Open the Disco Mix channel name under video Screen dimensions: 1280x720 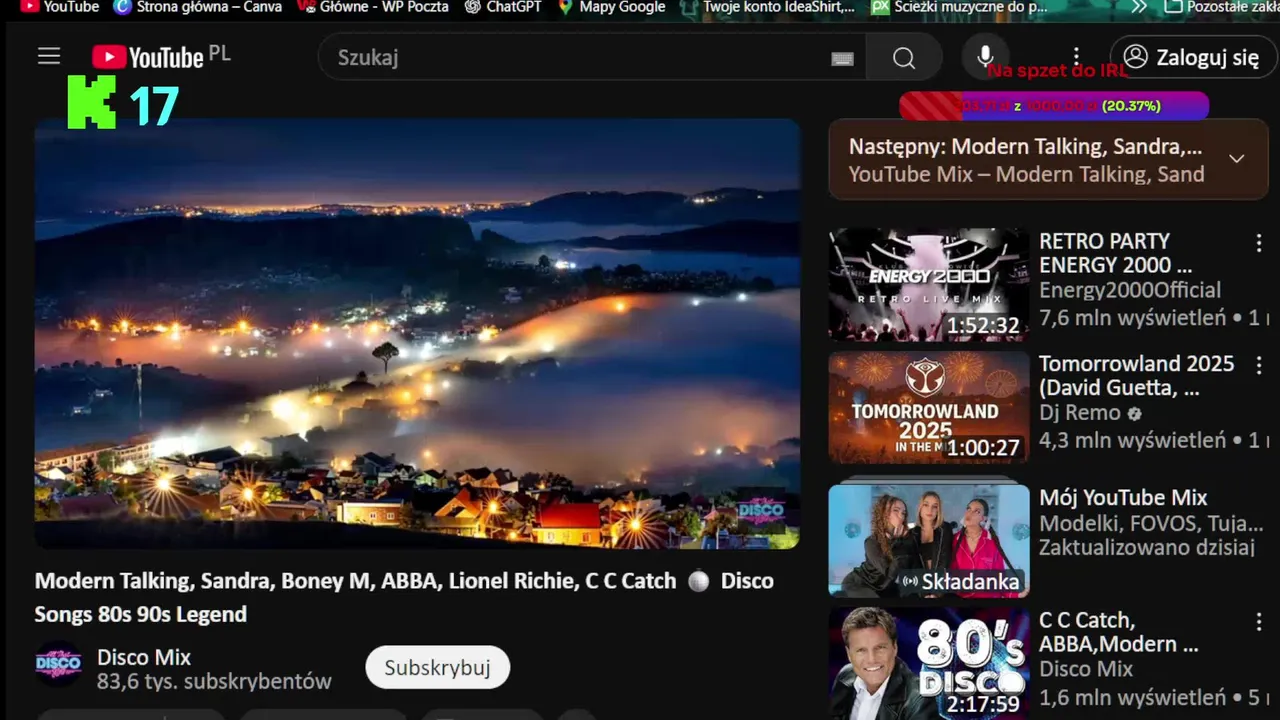tap(144, 657)
